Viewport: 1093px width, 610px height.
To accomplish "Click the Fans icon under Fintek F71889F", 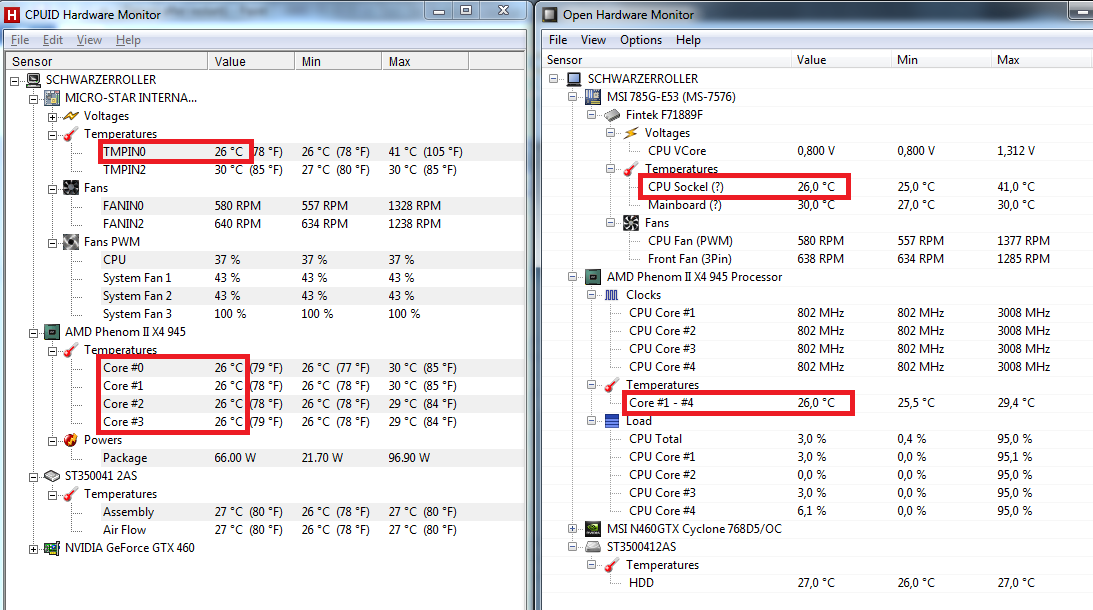I will tap(631, 223).
